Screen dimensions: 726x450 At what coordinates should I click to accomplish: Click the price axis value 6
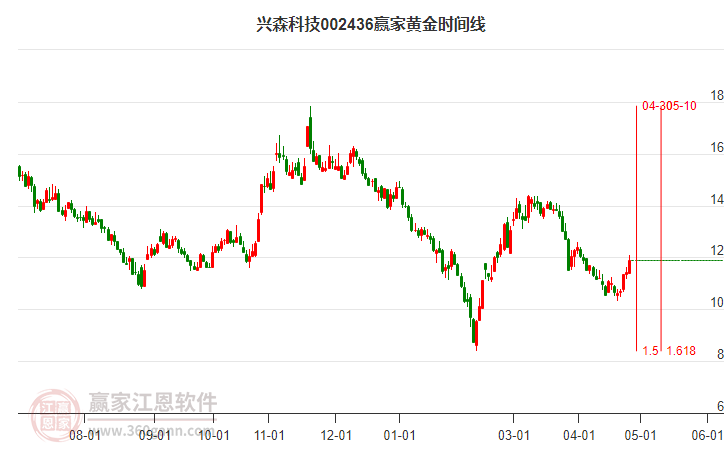pyautogui.click(x=720, y=406)
